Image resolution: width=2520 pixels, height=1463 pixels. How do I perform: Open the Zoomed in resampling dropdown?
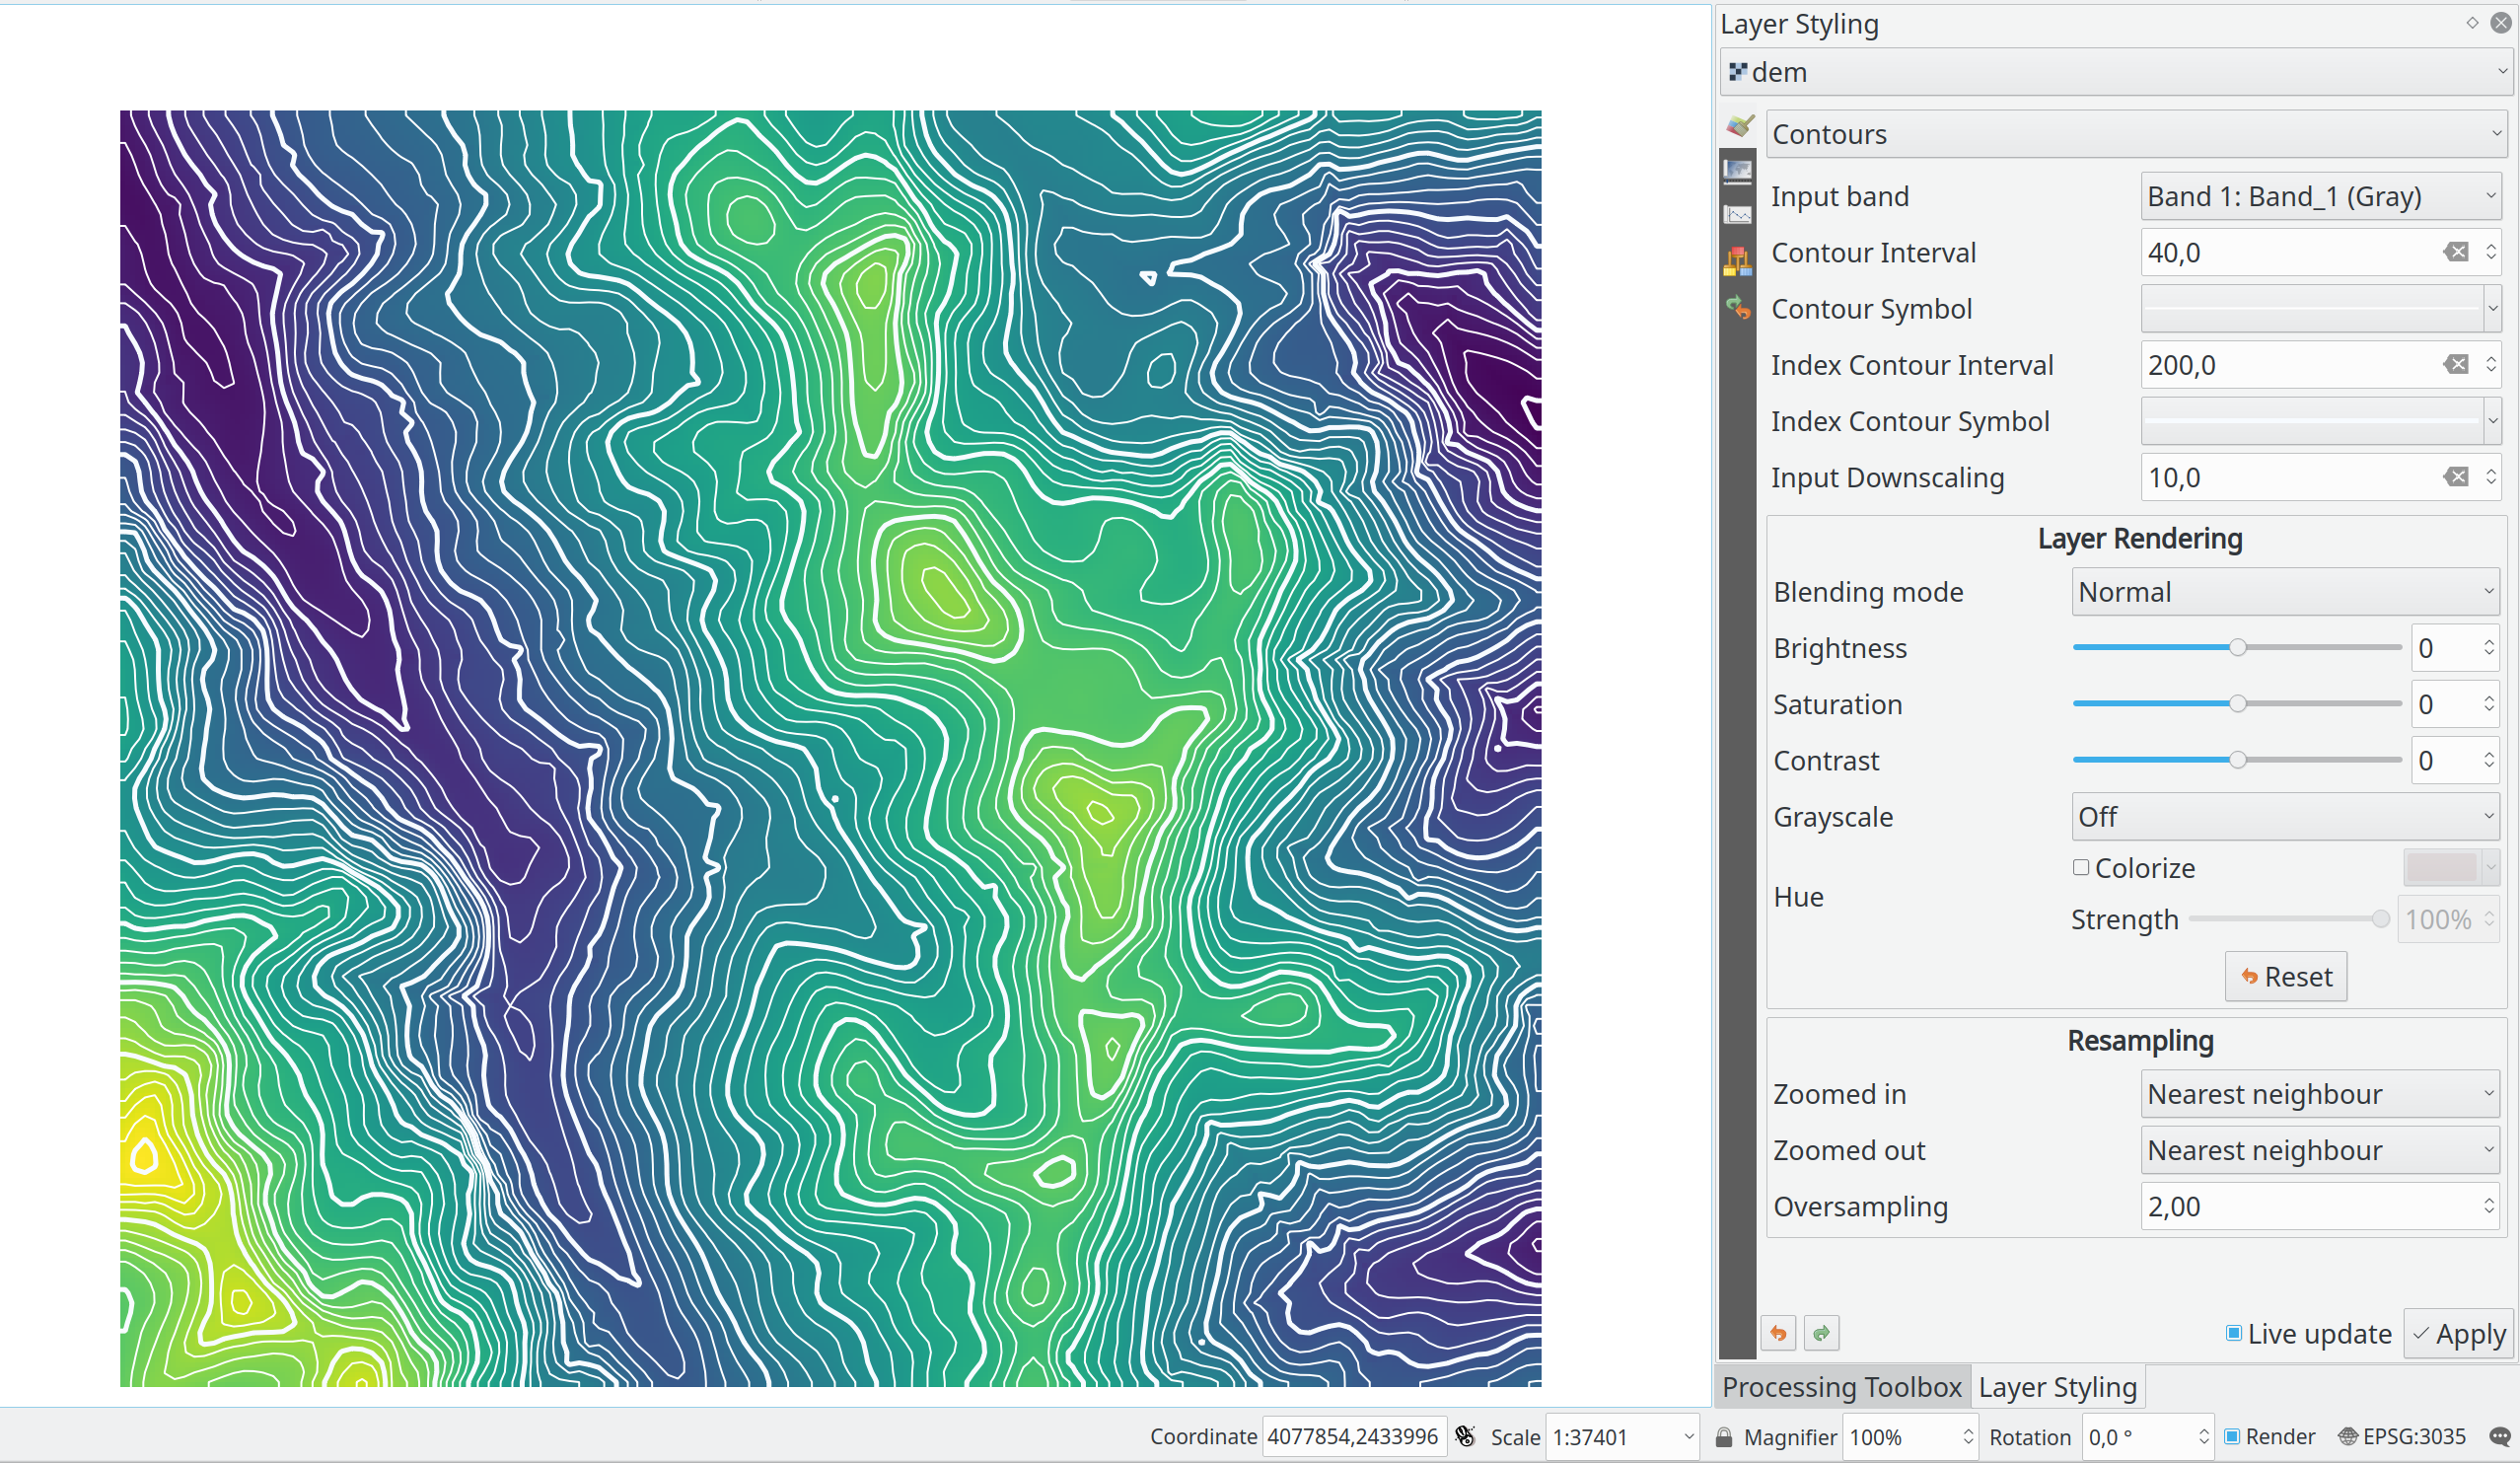tap(2320, 1094)
